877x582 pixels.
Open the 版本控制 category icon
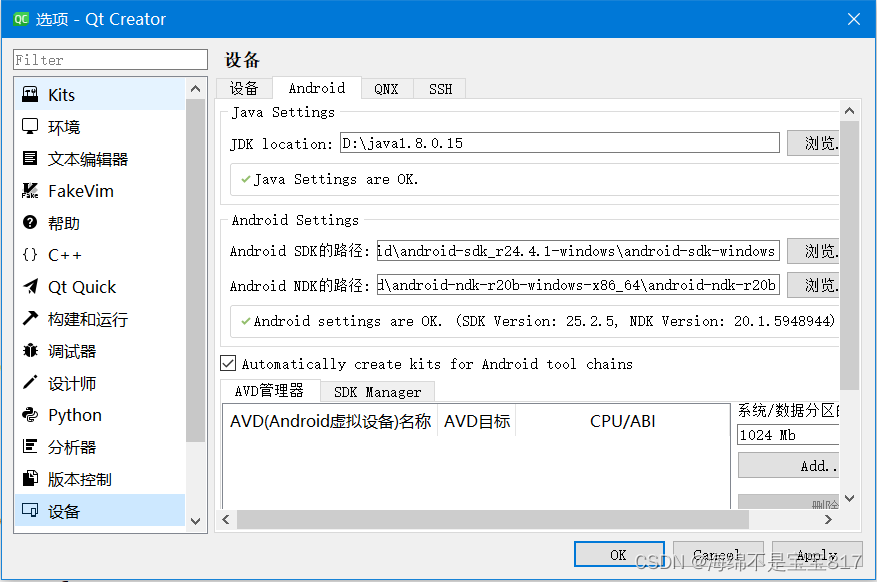click(x=30, y=479)
